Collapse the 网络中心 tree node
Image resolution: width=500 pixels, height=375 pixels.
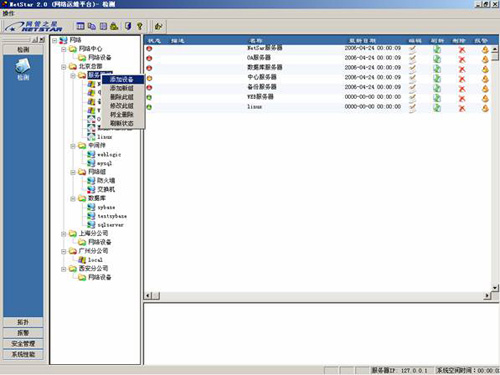(63, 49)
